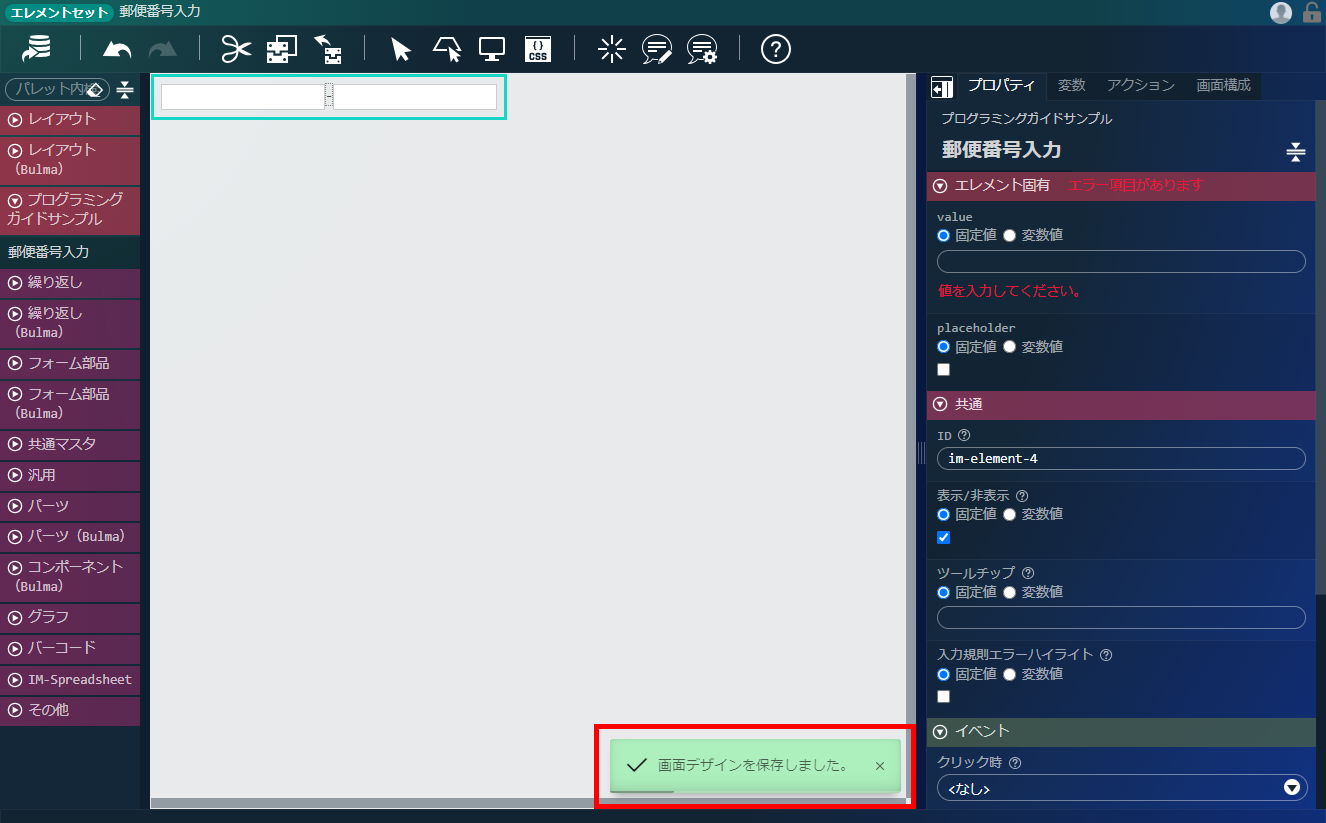Screen dimensions: 1326x823
Task: Expand the レイアウト palette category
Action: [70, 120]
